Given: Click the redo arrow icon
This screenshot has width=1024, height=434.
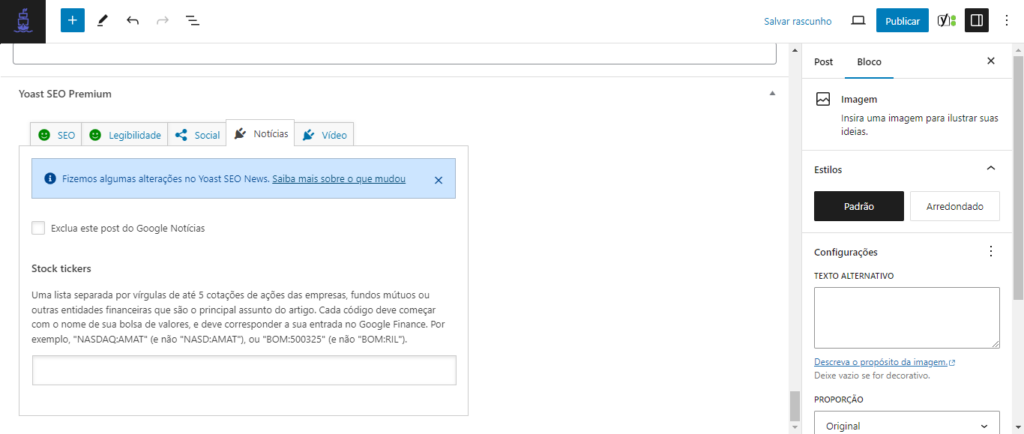Looking at the screenshot, I should [x=163, y=21].
